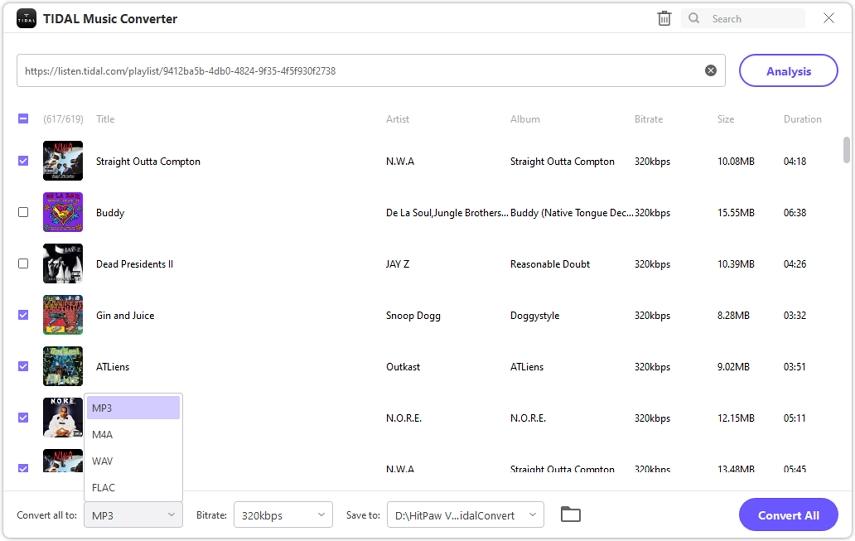This screenshot has width=855, height=541.
Task: Click the Convert All button
Action: (788, 515)
